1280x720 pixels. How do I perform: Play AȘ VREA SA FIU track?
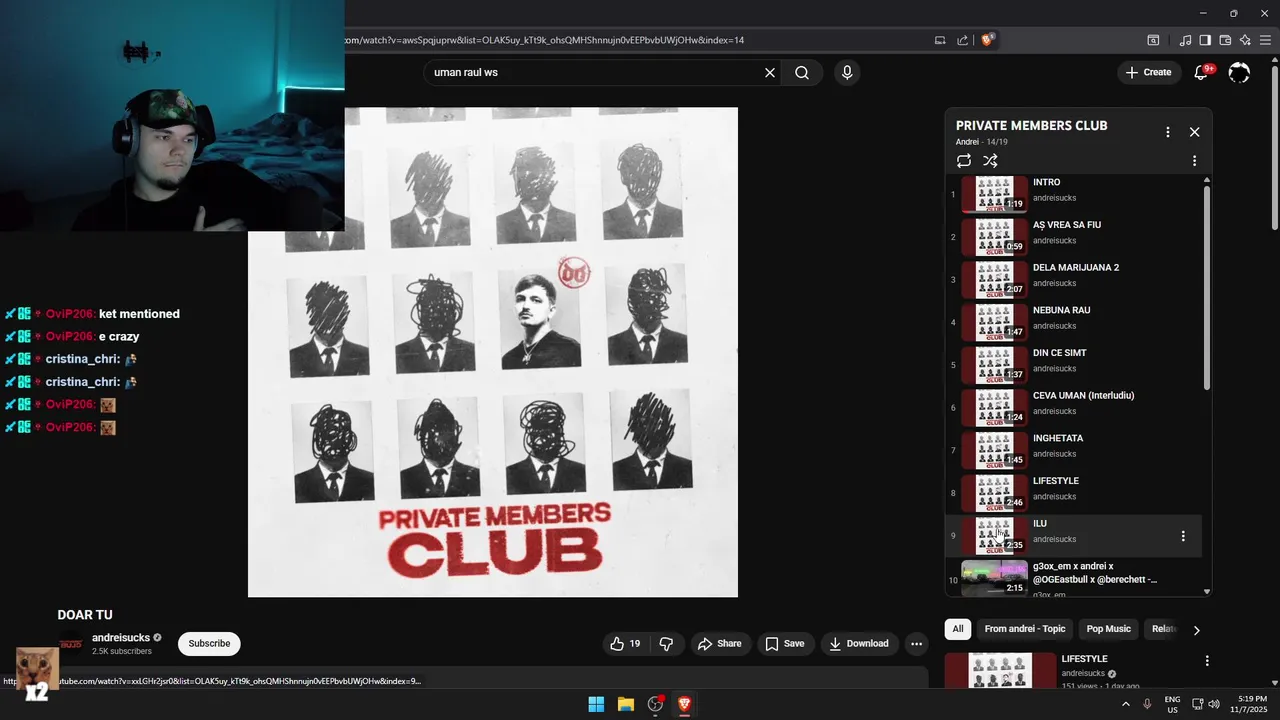click(1074, 237)
